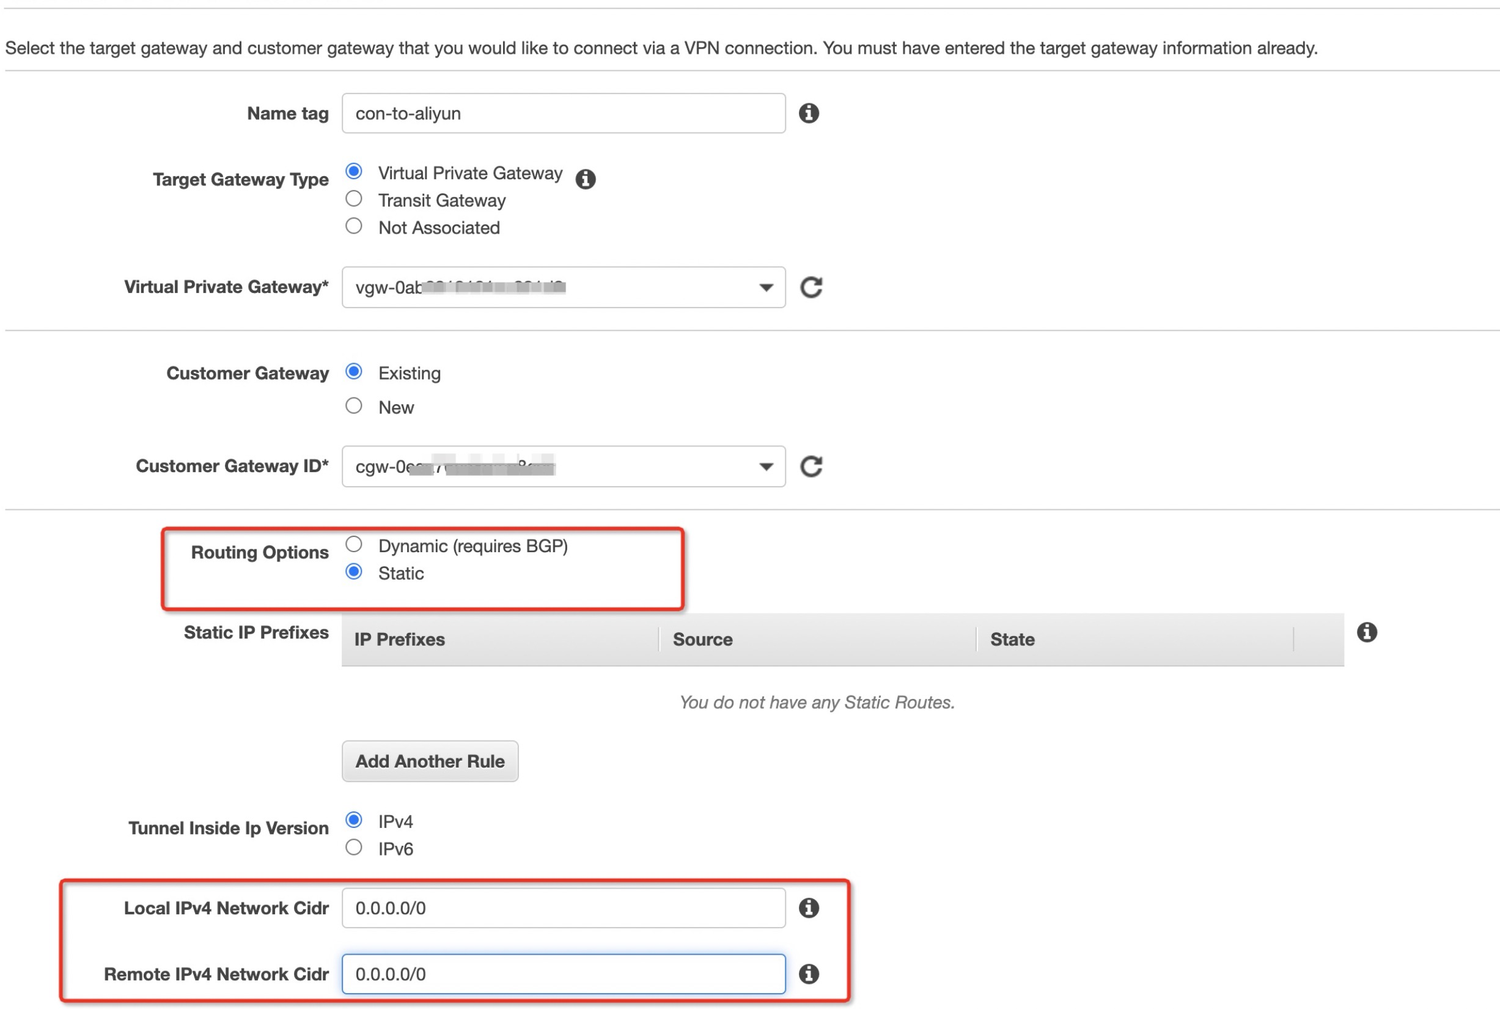Click the Remote IPv4 Network Cidr field
Image resolution: width=1500 pixels, height=1009 pixels.
pos(563,974)
